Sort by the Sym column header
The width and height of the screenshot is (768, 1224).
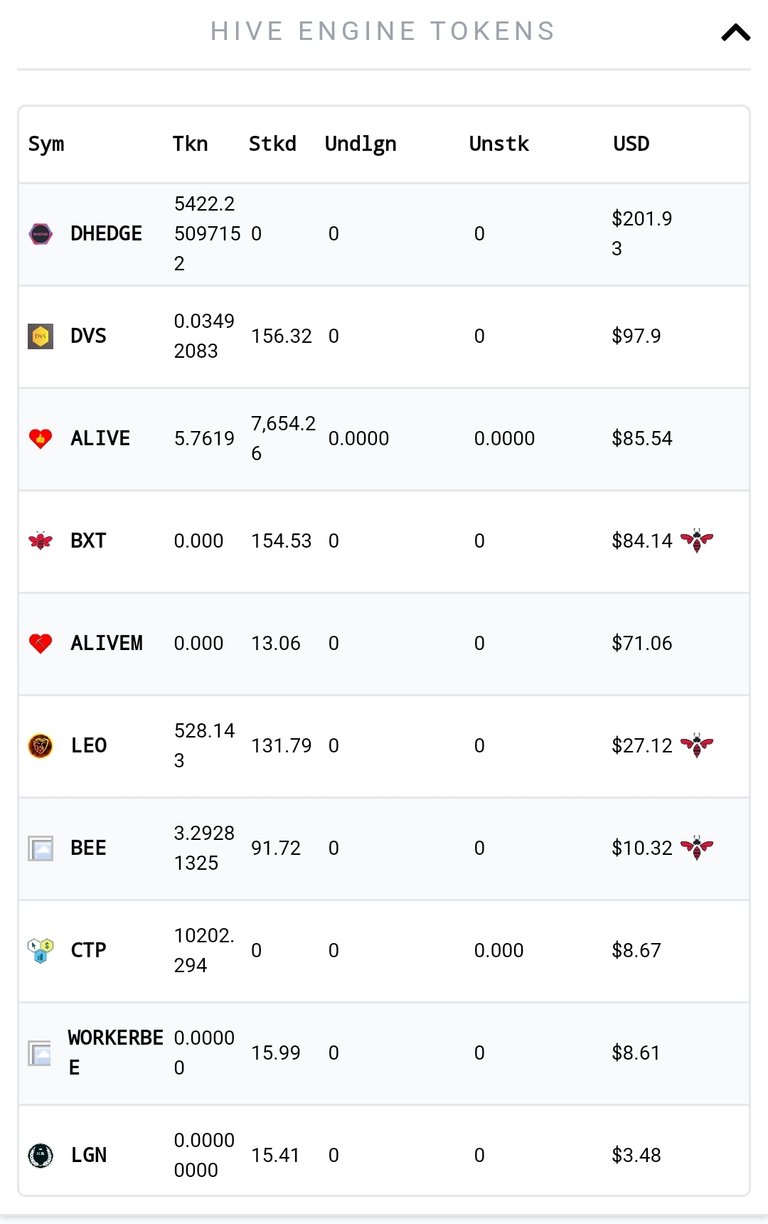[x=46, y=144]
